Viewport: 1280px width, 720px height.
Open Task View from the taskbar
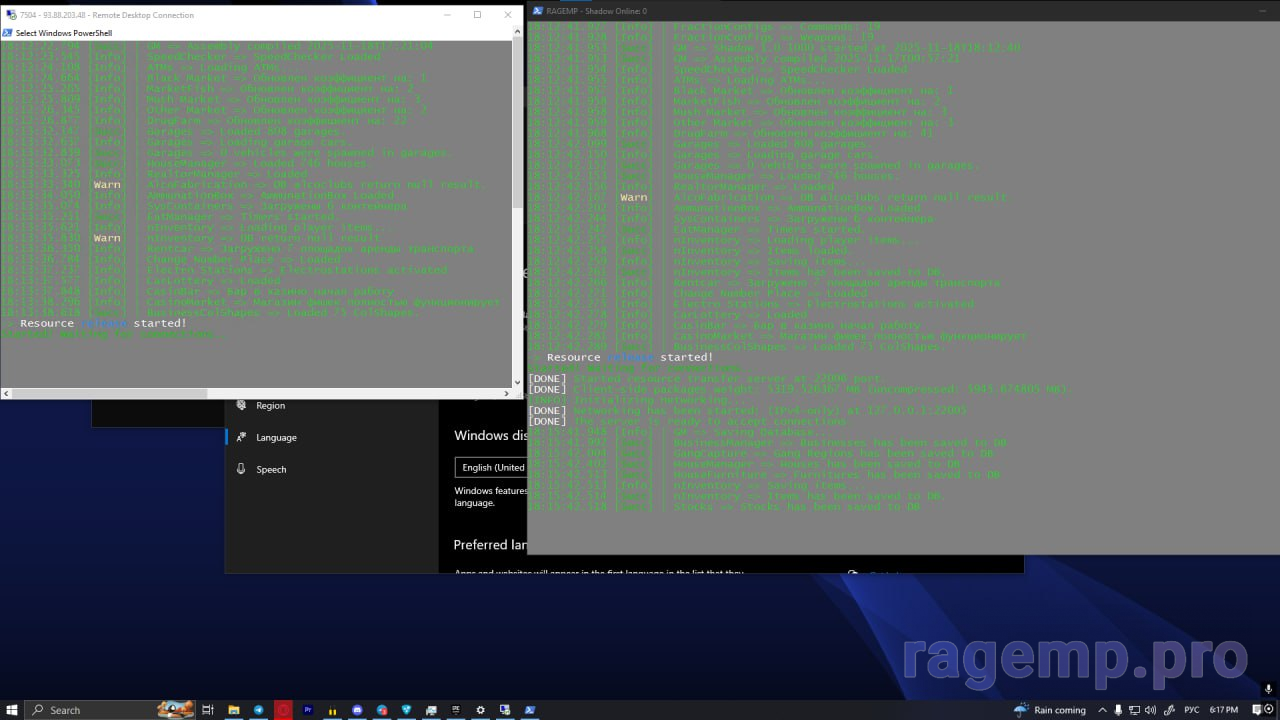point(208,710)
